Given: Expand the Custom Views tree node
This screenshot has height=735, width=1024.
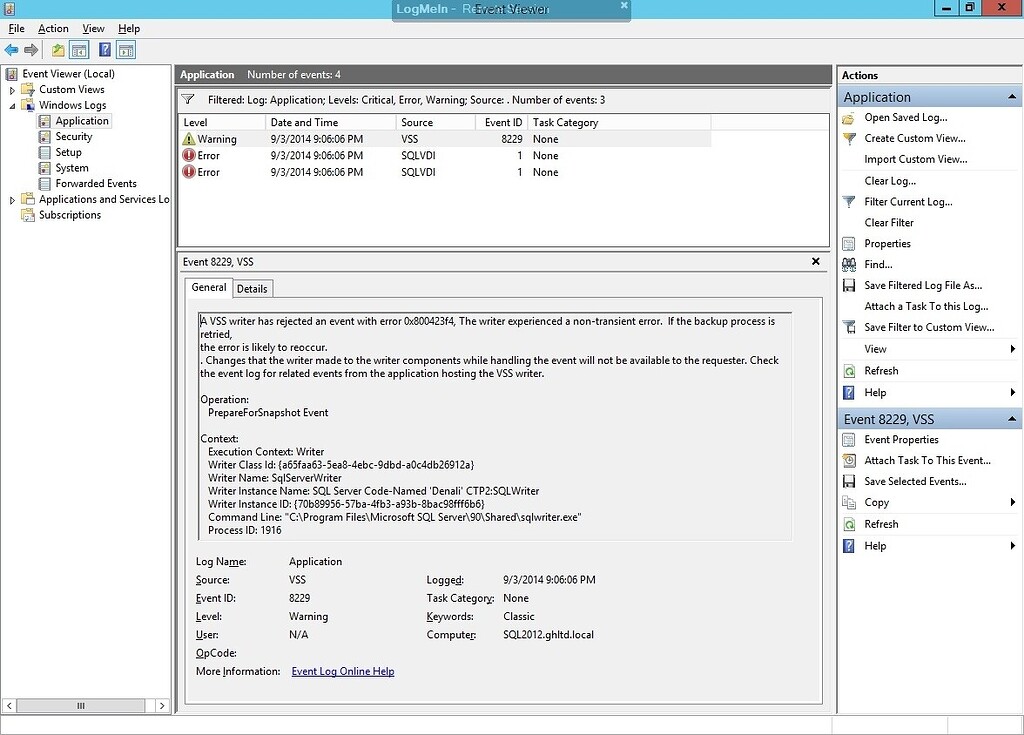Looking at the screenshot, I should coord(11,89).
